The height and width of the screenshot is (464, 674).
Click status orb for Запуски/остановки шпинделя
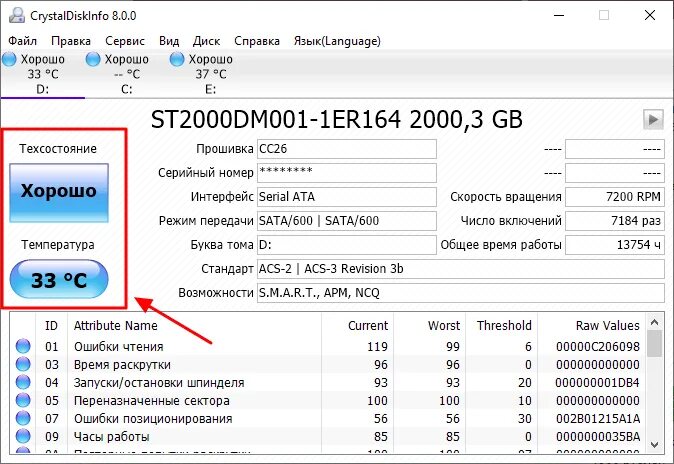click(23, 382)
